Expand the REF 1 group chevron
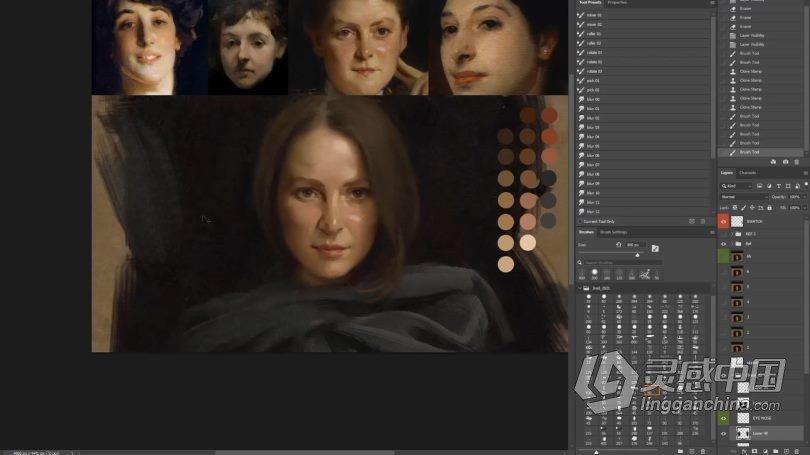Screen dimensions: 810x455 pos(732,234)
